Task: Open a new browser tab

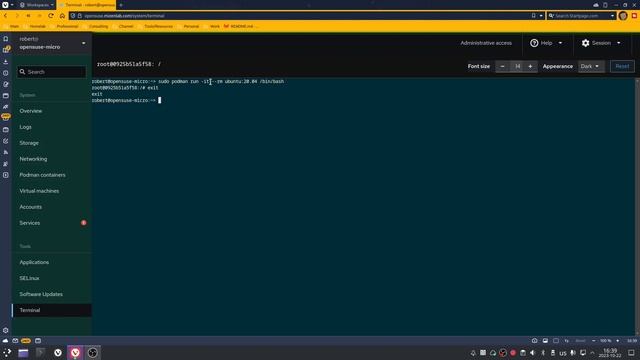Action: coord(121,5)
